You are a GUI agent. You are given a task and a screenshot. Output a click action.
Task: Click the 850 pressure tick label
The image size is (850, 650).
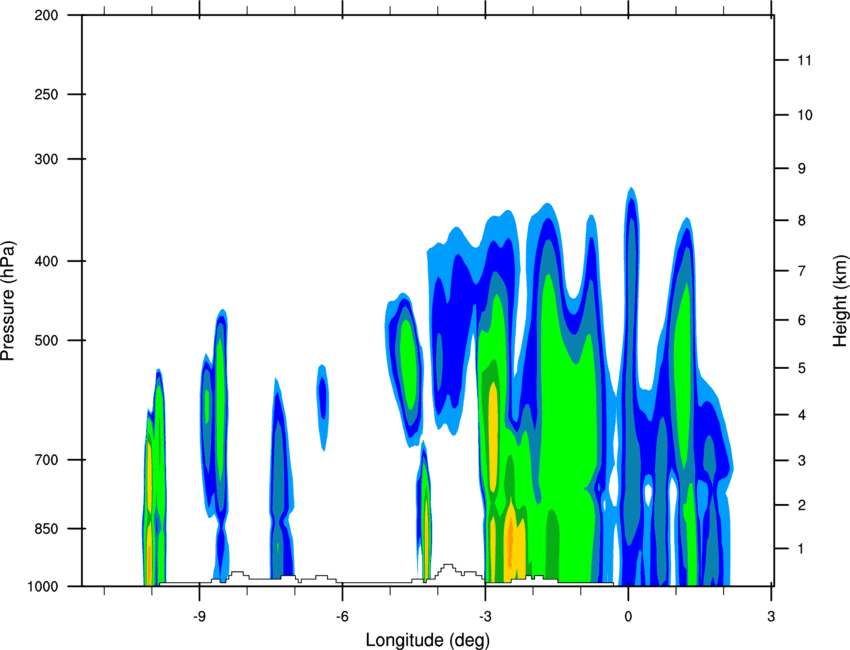click(x=46, y=529)
